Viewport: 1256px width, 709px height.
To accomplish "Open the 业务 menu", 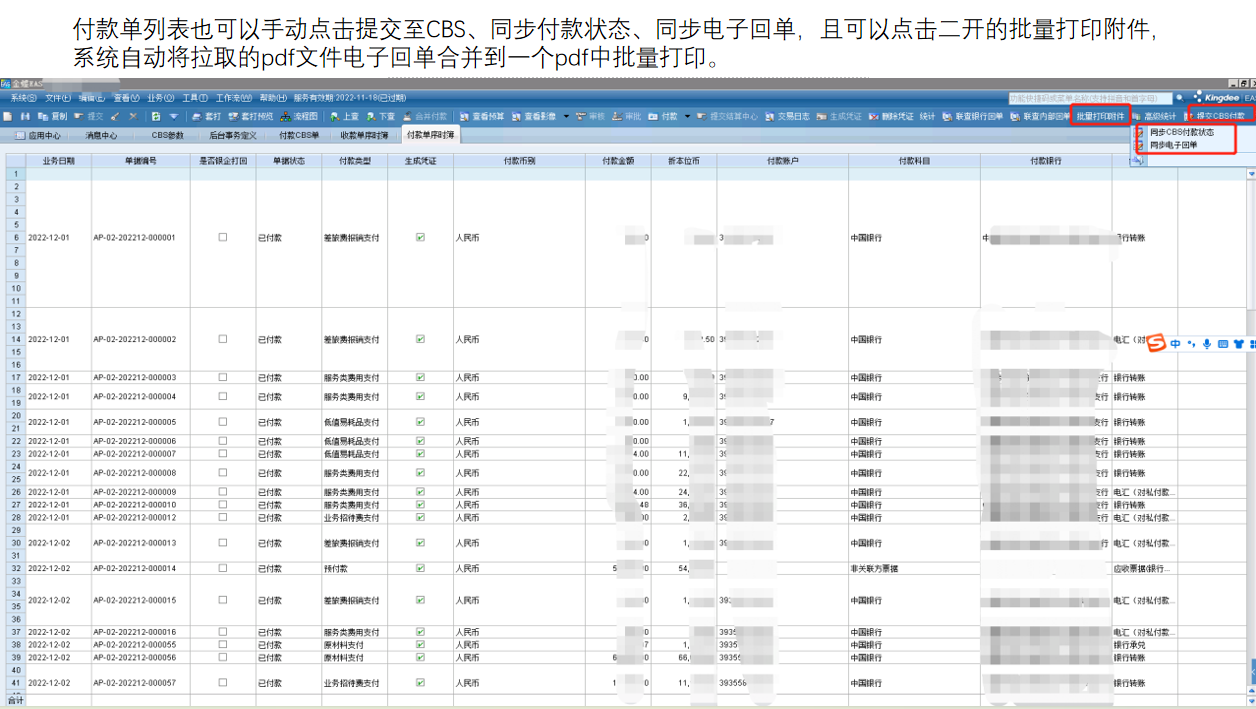I will [x=161, y=98].
